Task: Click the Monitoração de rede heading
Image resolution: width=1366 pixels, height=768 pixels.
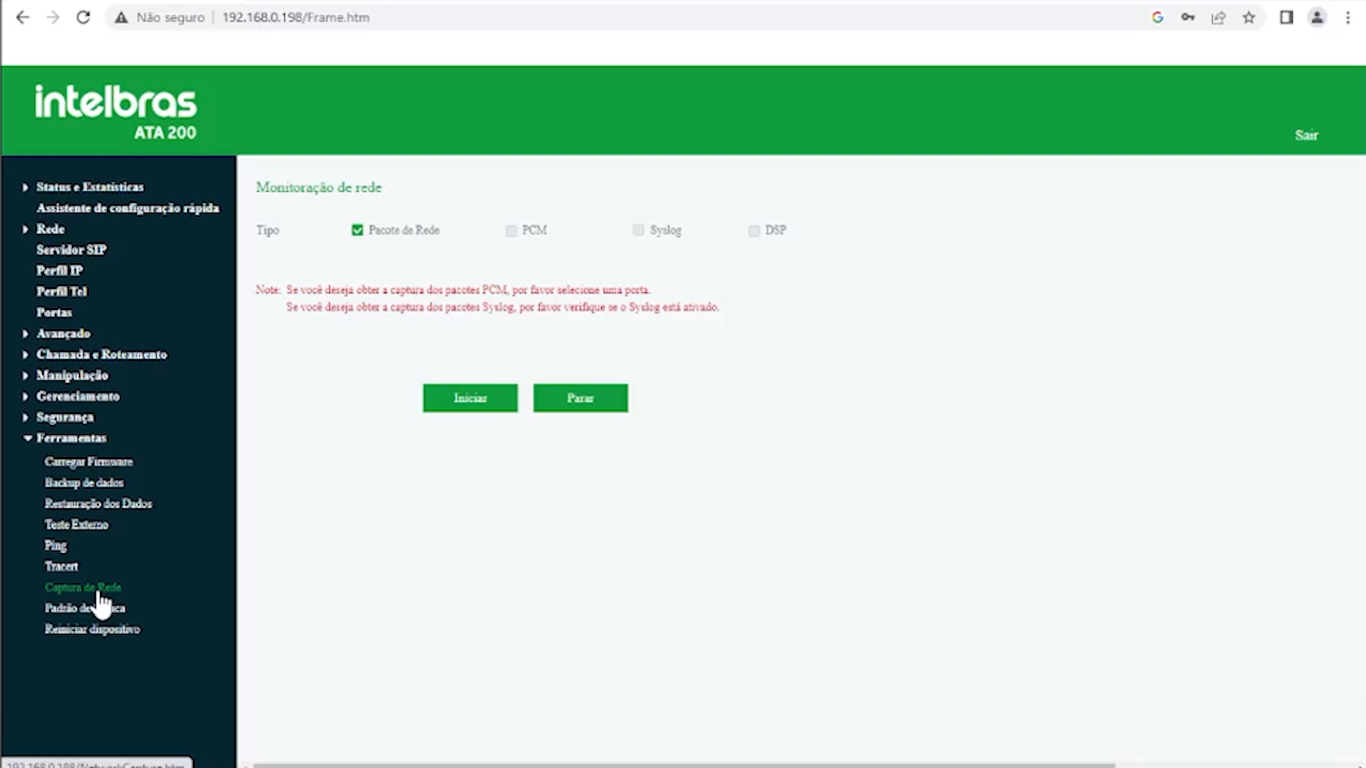Action: 319,187
